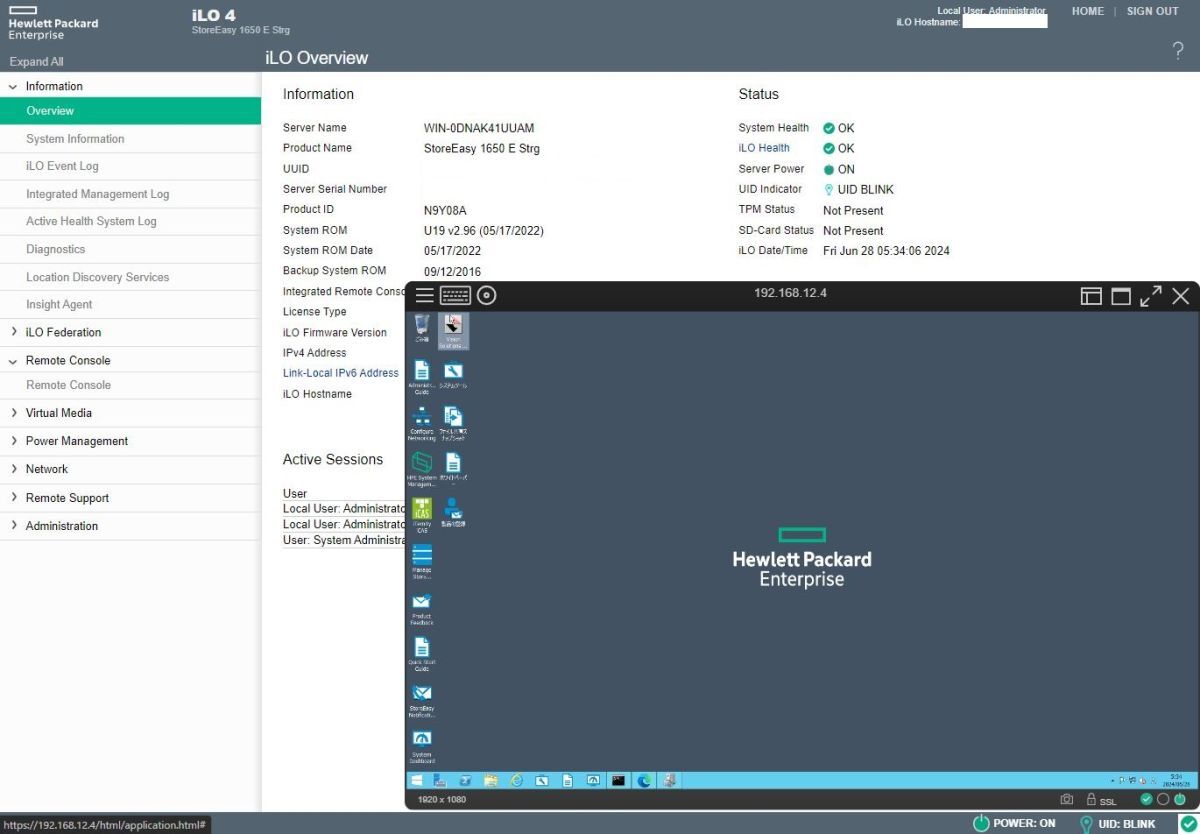Click the green power icon in console footer

click(1180, 800)
